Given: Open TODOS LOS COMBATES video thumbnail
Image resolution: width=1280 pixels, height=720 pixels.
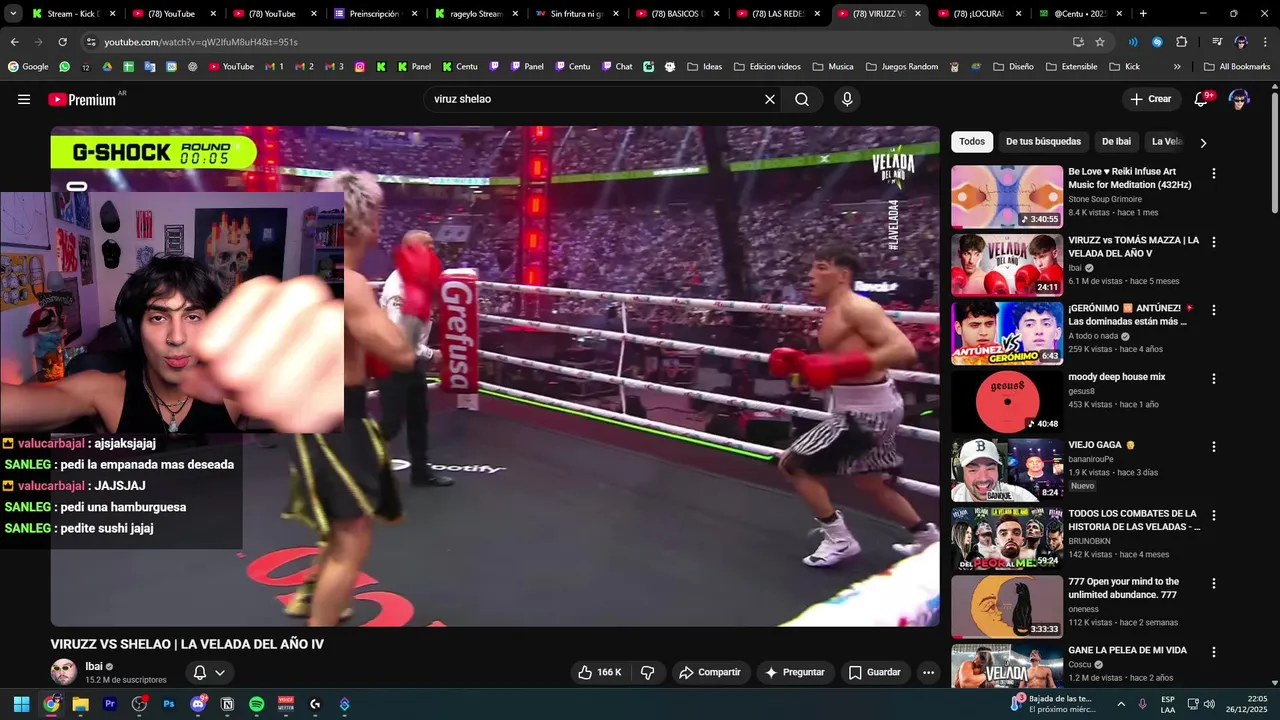Looking at the screenshot, I should coord(1007,538).
